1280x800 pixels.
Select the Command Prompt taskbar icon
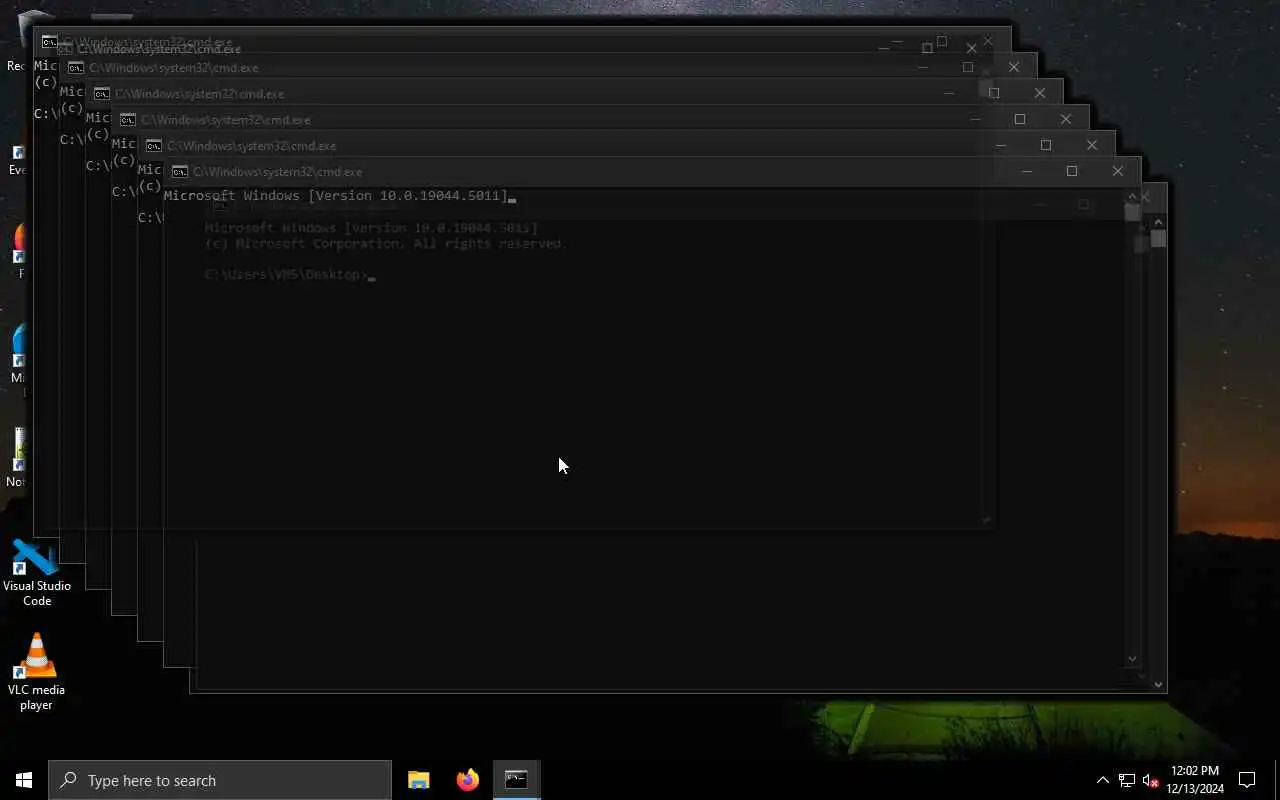click(x=516, y=780)
